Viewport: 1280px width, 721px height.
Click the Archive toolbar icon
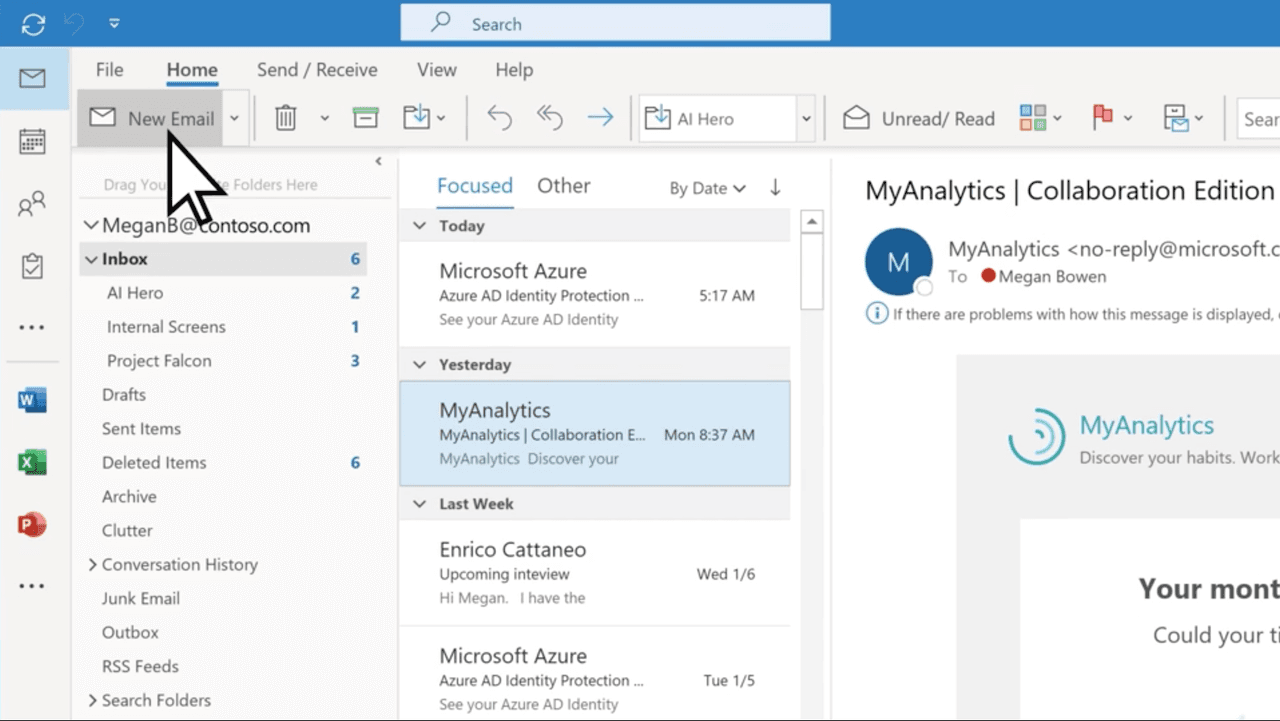point(365,117)
